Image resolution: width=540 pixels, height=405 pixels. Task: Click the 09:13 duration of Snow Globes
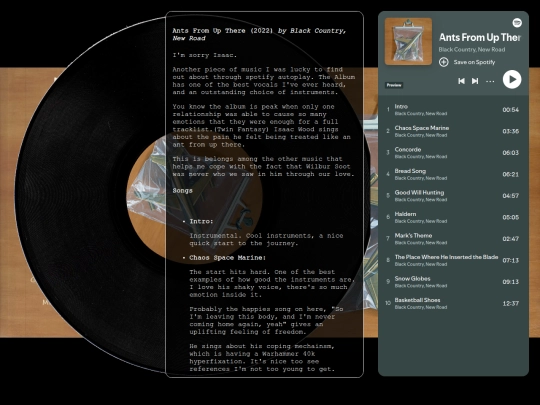(x=510, y=282)
